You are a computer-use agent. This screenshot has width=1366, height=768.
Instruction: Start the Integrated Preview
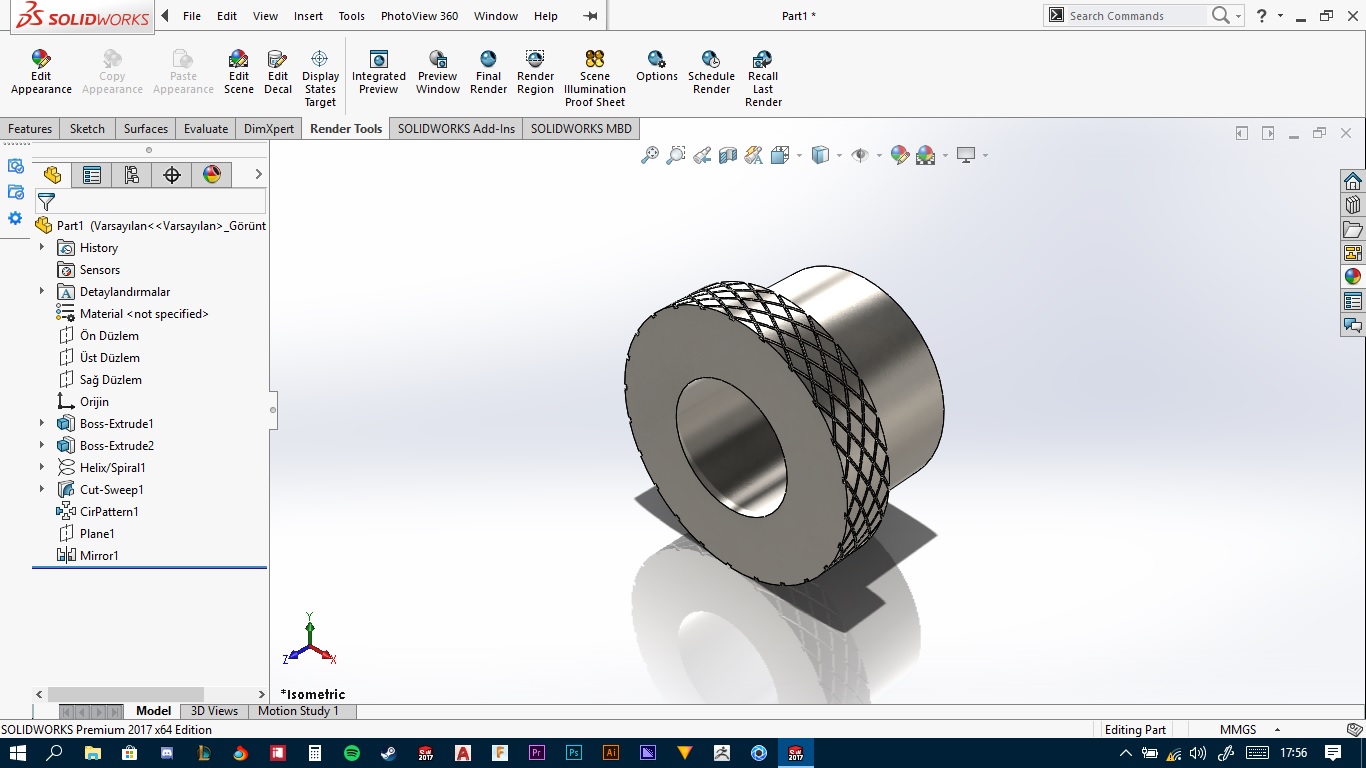pyautogui.click(x=378, y=60)
